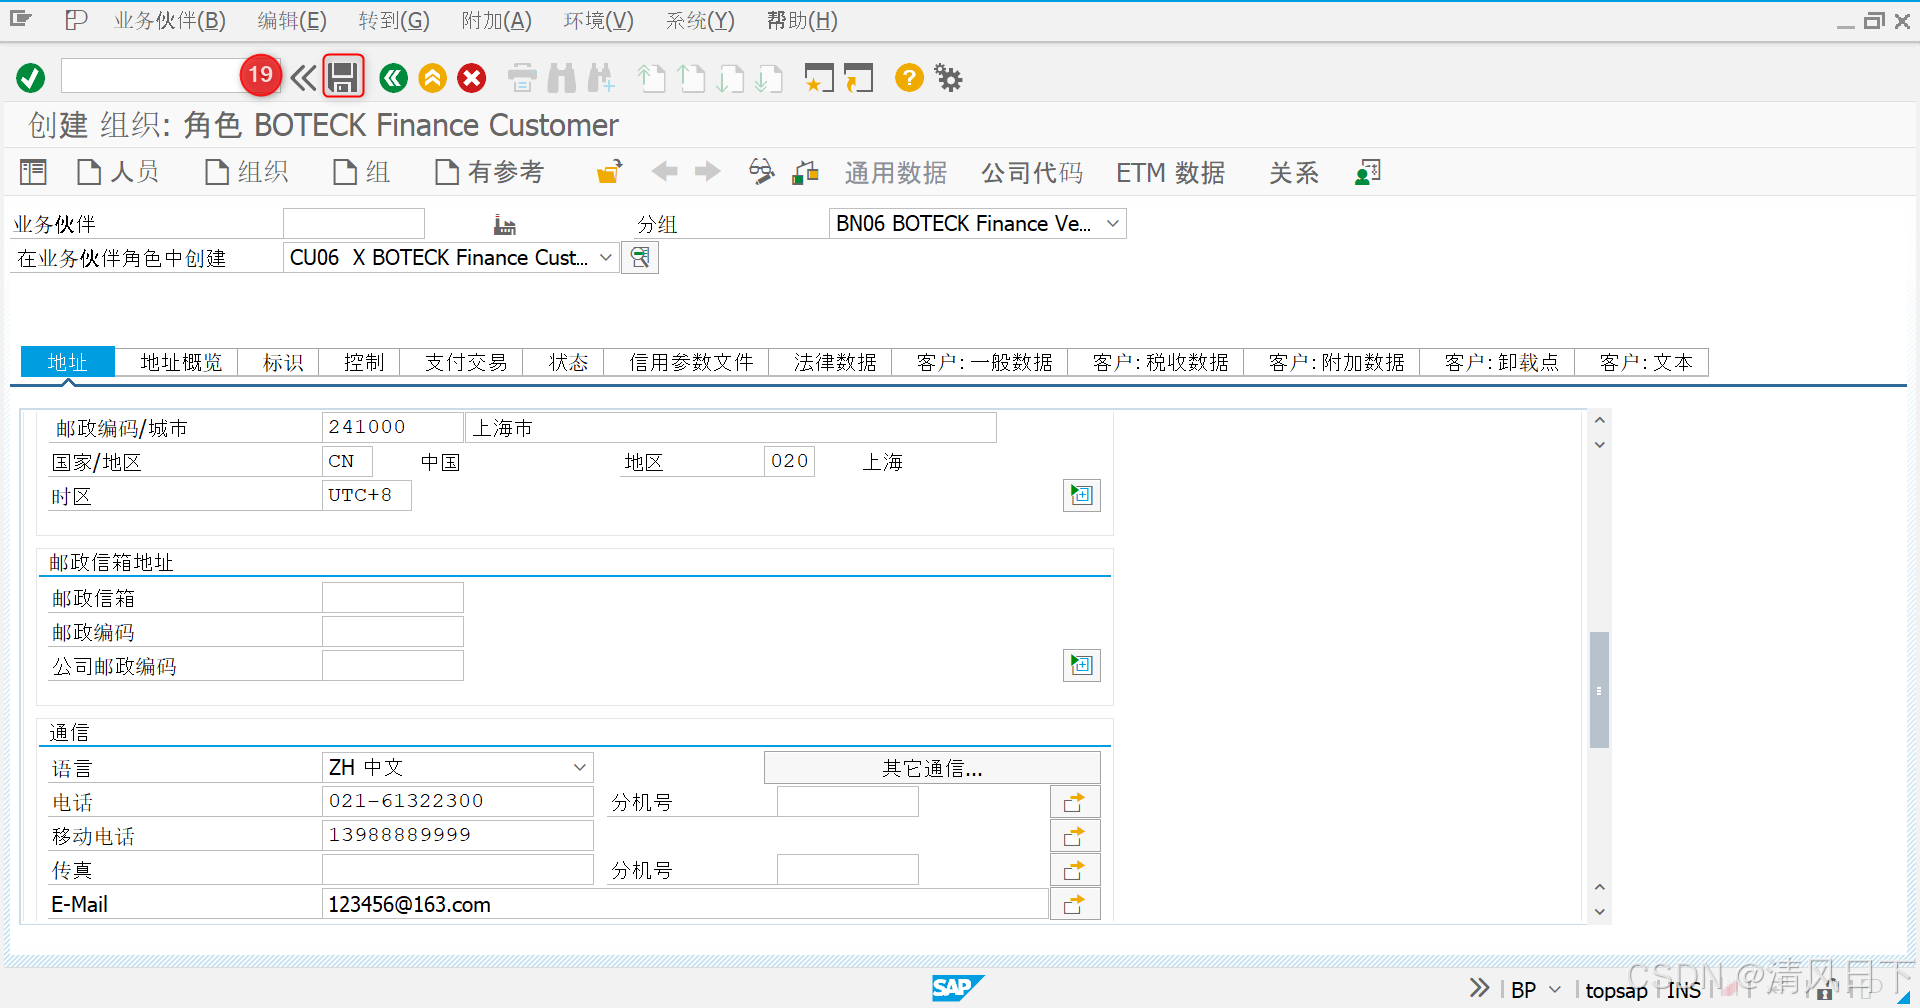Click the 组织 organization creation icon
The height and width of the screenshot is (1008, 1920).
[245, 171]
